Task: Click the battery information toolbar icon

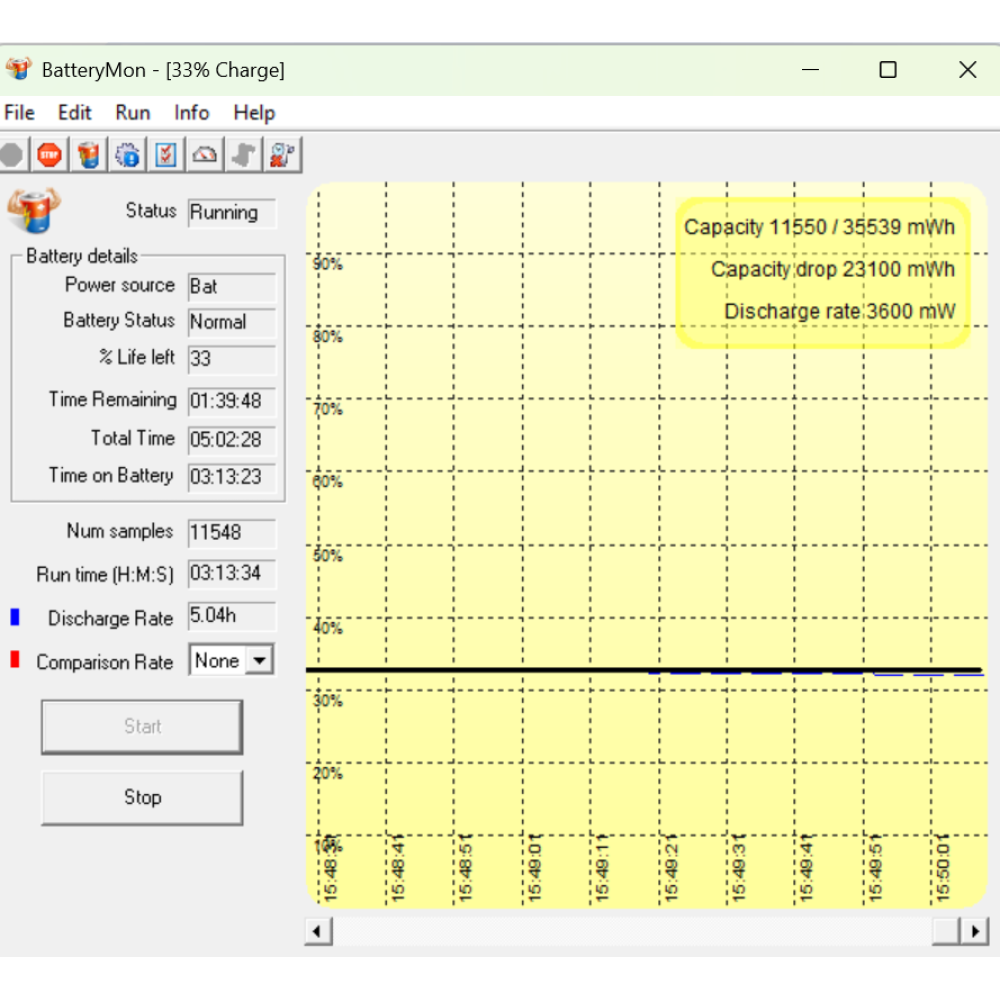Action: (89, 155)
